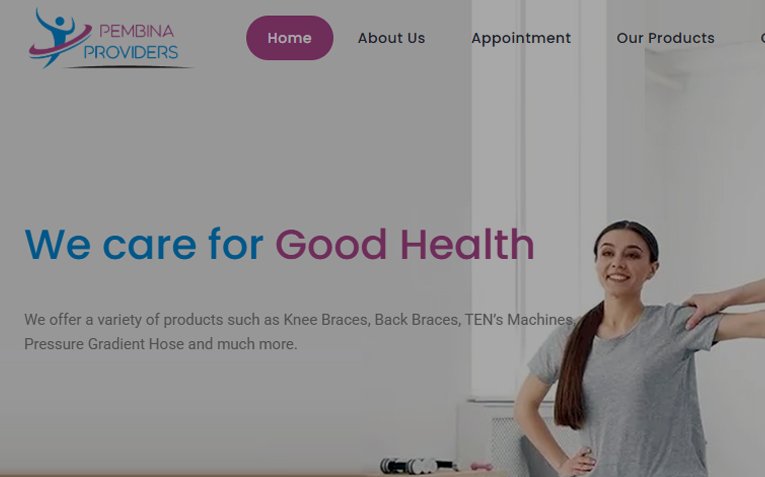Screen dimensions: 765x477
Task: Click the purple swoosh in the logo
Action: pyautogui.click(x=60, y=44)
